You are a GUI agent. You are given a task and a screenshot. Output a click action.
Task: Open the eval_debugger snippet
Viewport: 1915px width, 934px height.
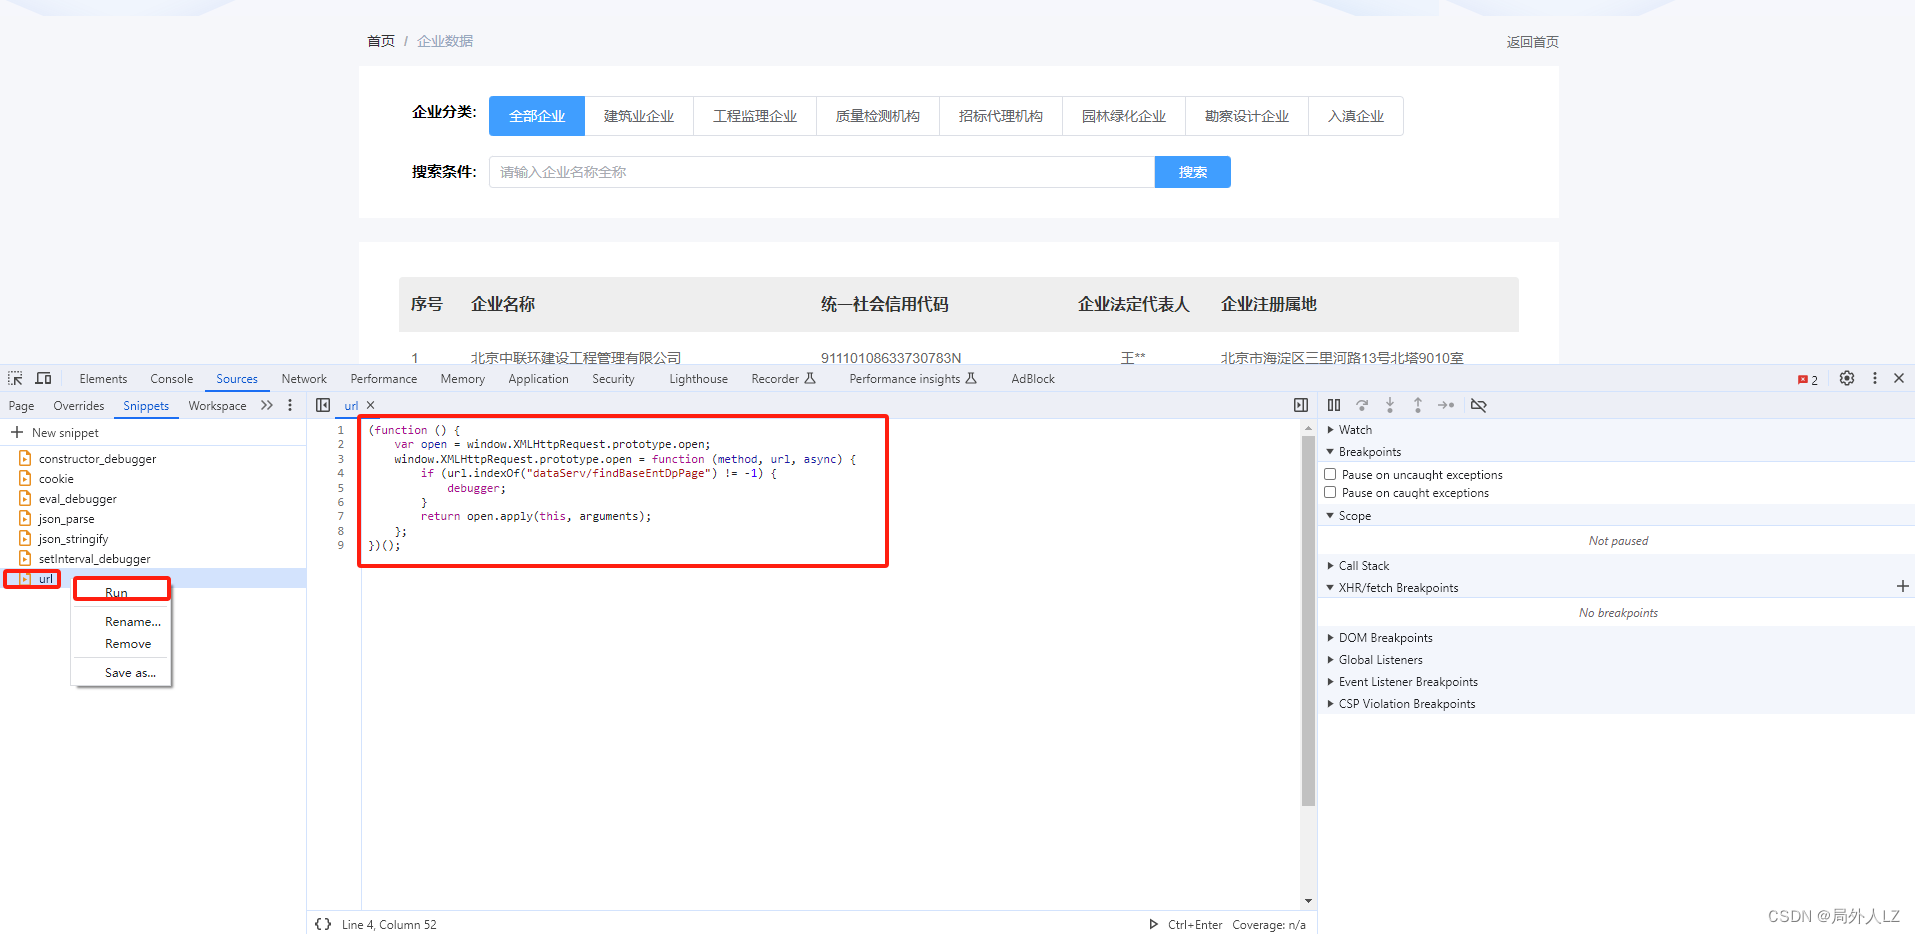click(77, 499)
